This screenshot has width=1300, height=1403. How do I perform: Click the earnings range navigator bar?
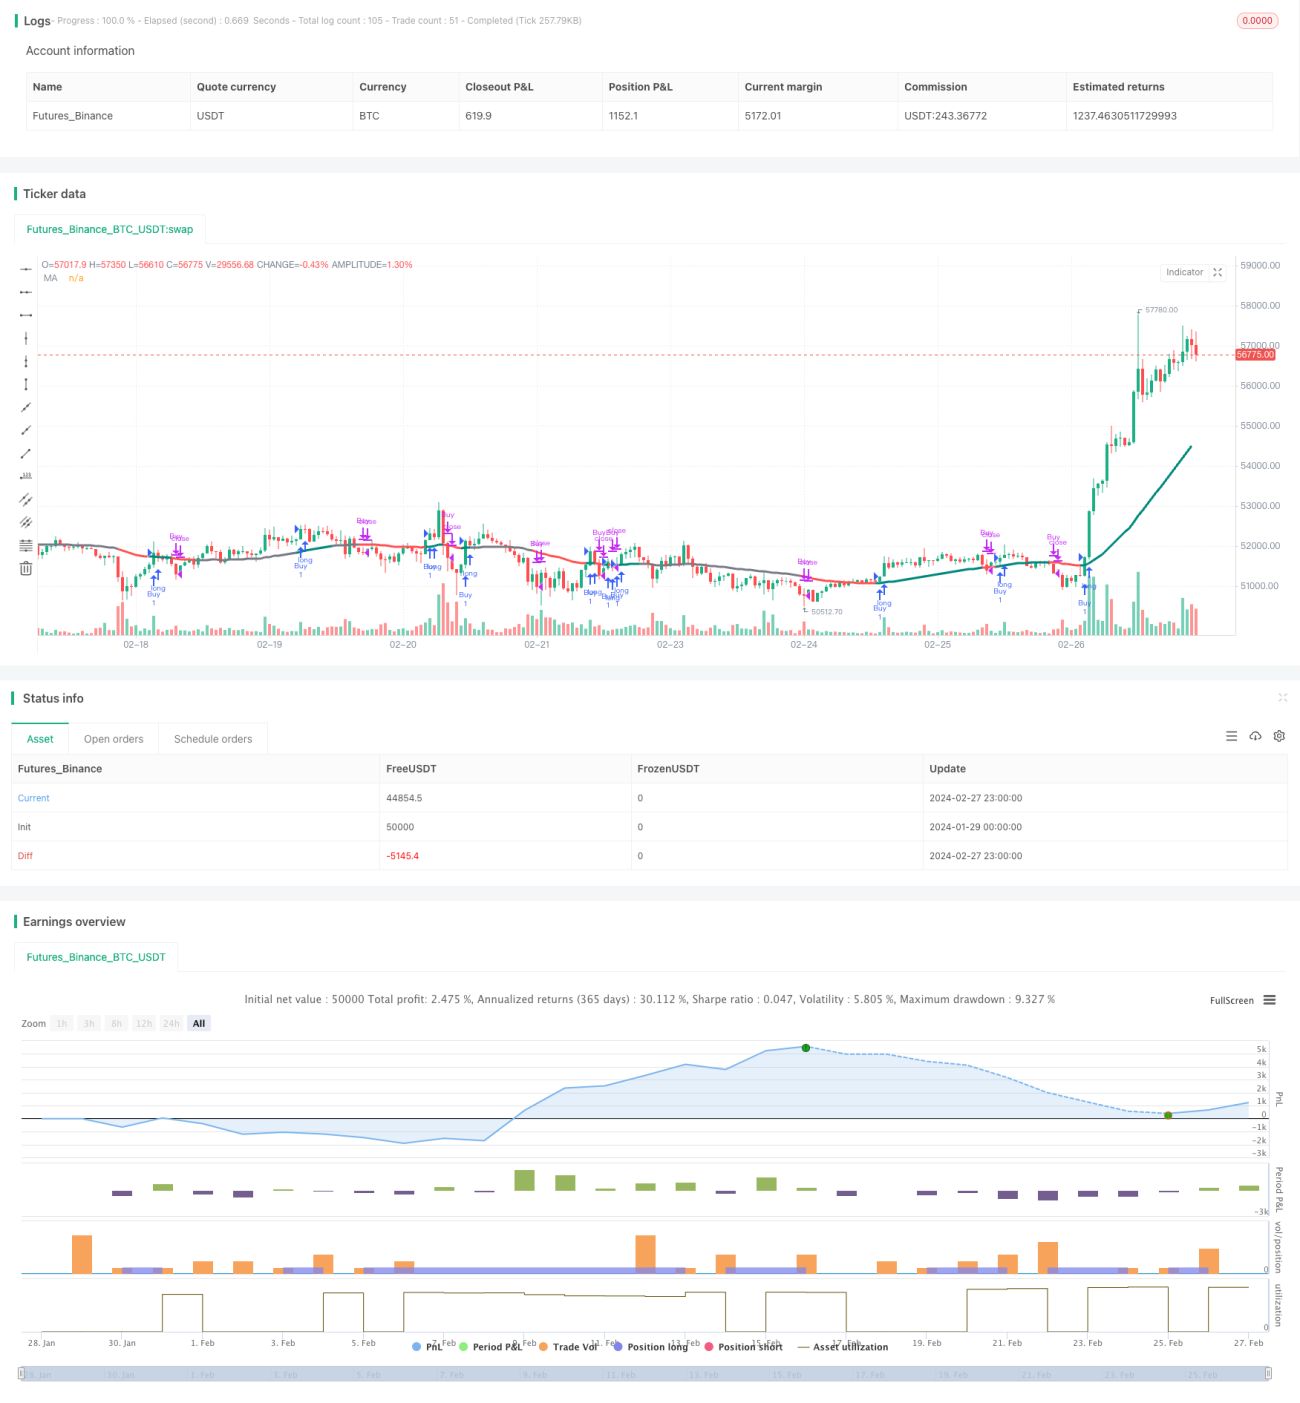[x=645, y=1374]
